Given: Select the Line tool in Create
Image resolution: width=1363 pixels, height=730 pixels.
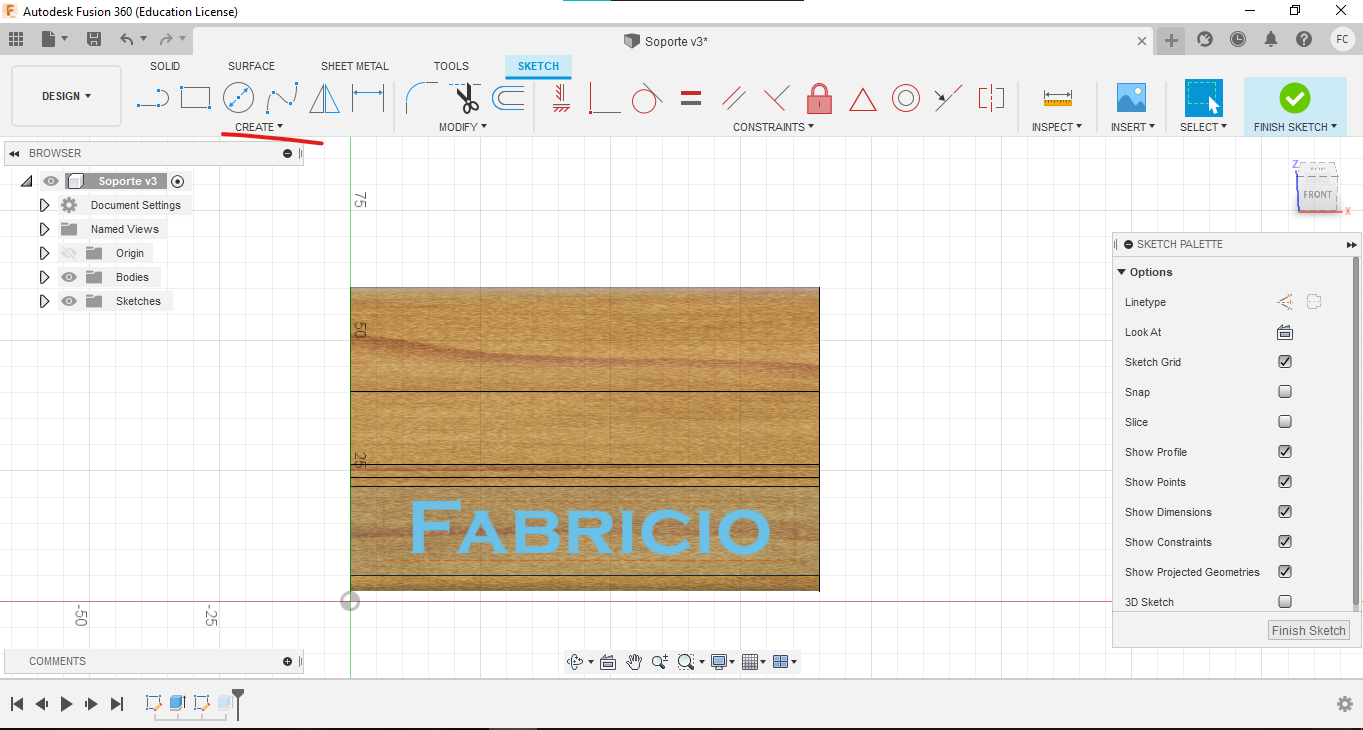Looking at the screenshot, I should click(x=153, y=98).
